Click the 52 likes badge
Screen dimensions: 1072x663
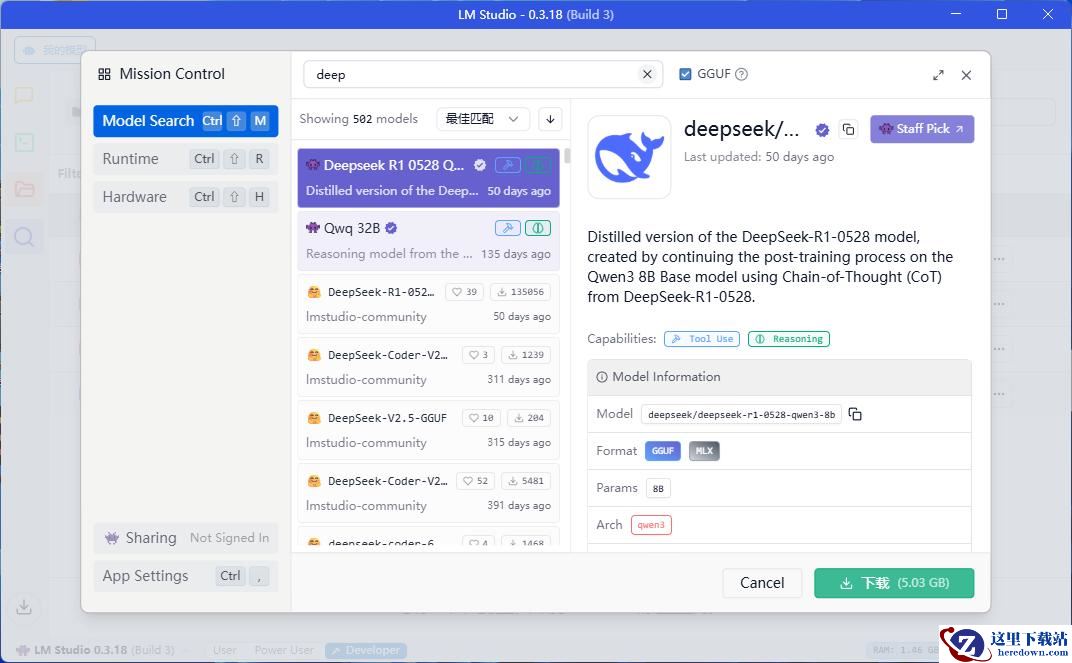point(475,481)
